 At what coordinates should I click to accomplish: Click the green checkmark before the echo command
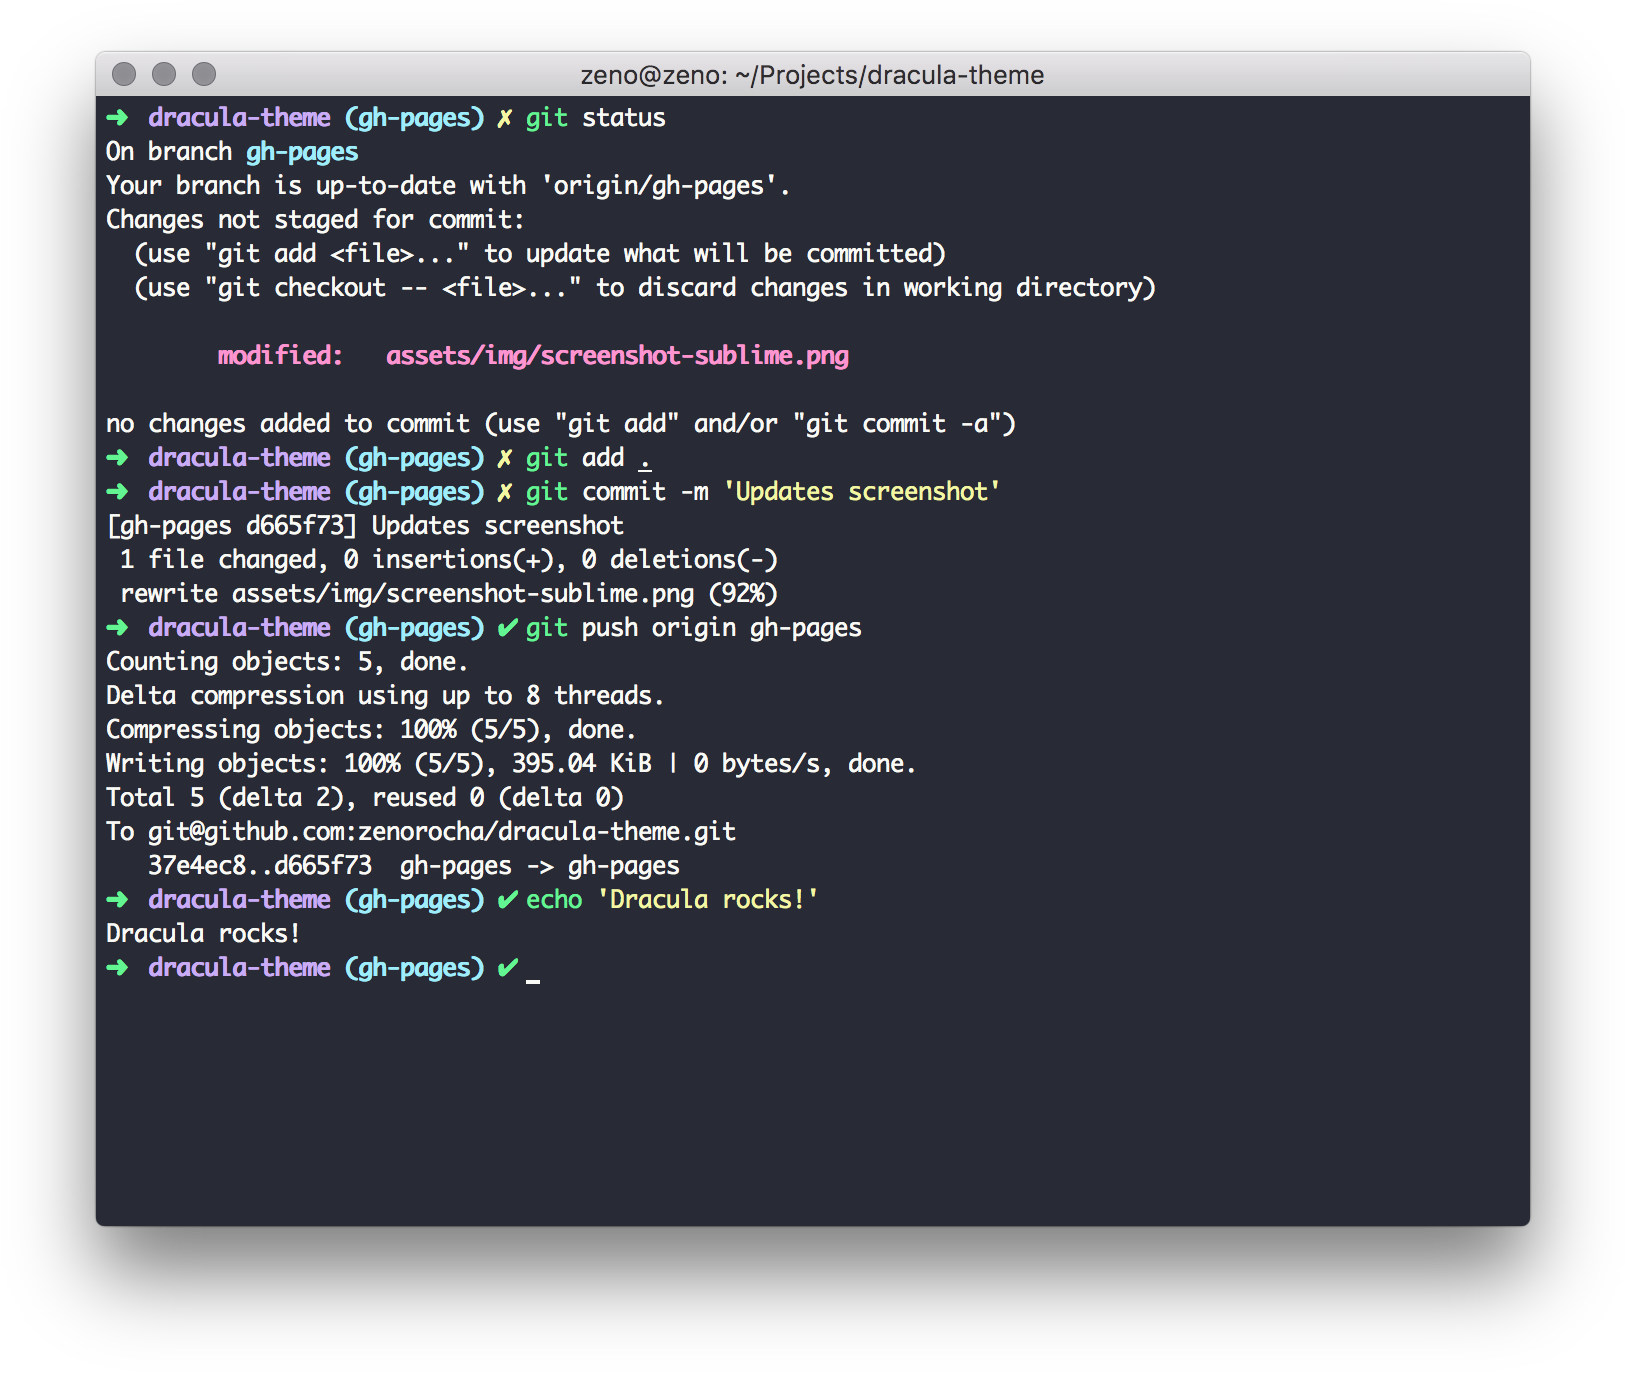[507, 900]
